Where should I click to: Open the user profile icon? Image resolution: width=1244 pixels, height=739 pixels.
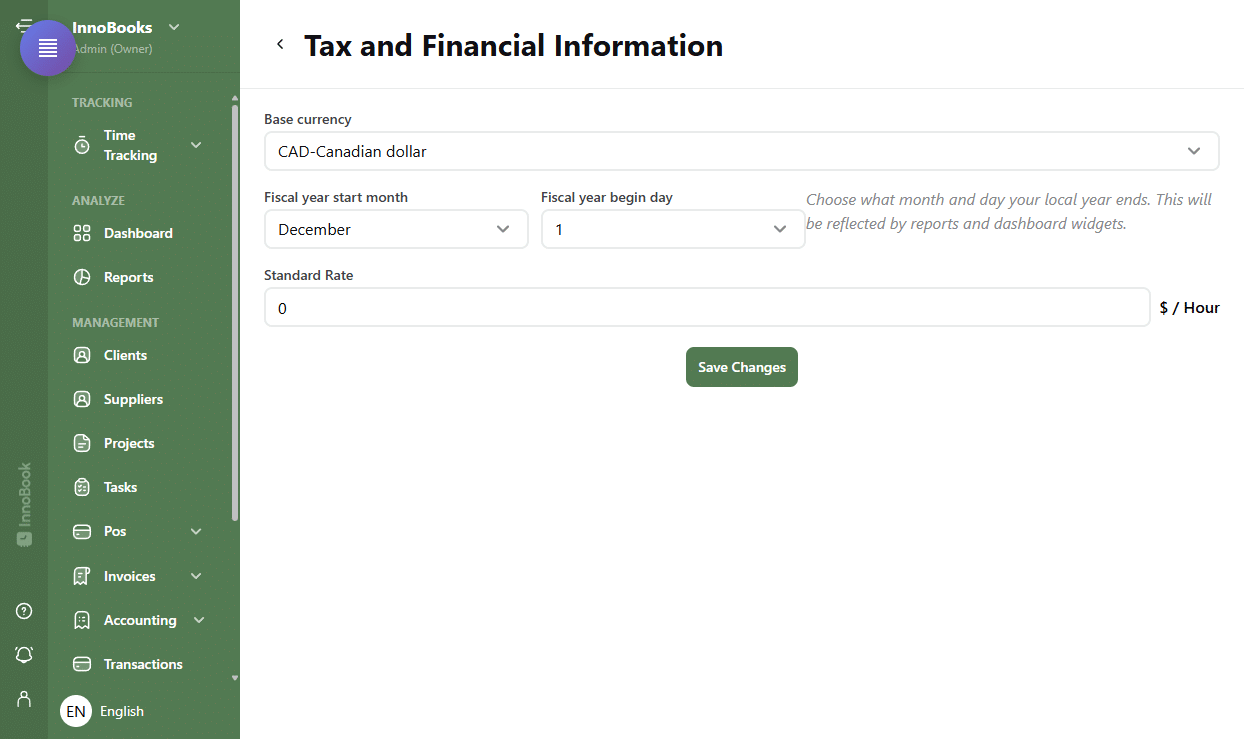click(x=24, y=698)
